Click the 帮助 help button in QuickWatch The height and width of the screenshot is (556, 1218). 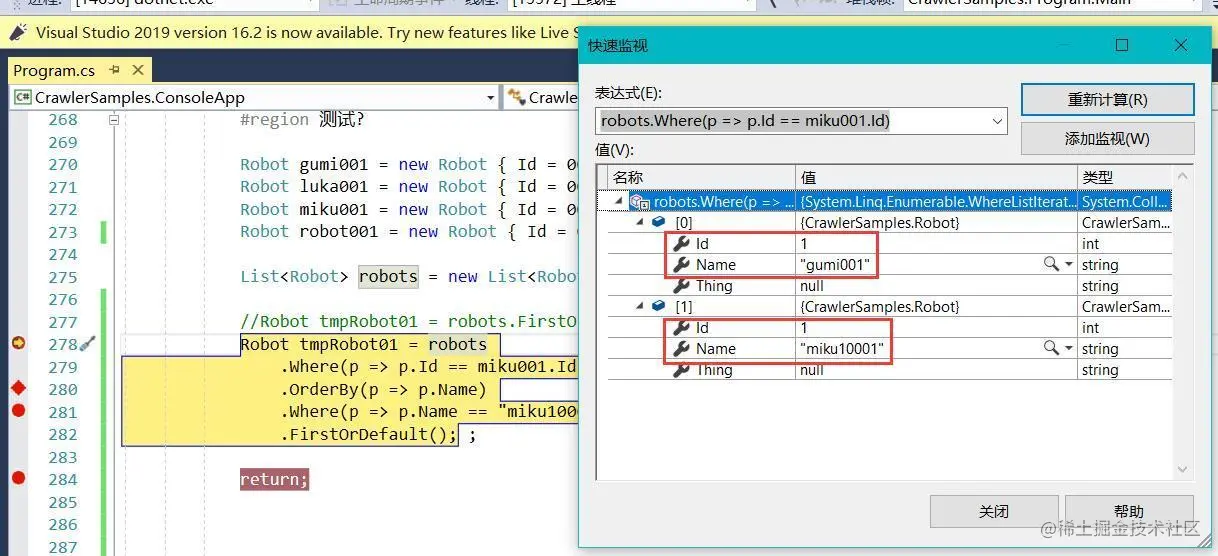pyautogui.click(x=1129, y=511)
